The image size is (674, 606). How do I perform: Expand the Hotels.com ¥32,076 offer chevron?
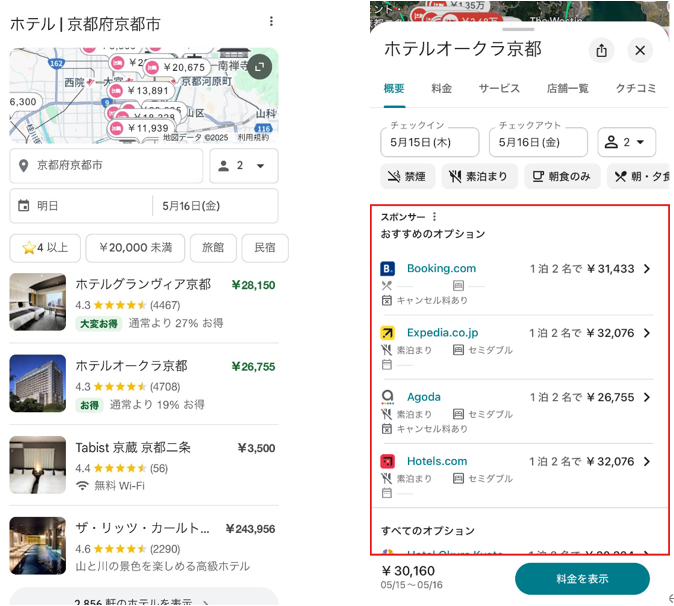click(647, 462)
